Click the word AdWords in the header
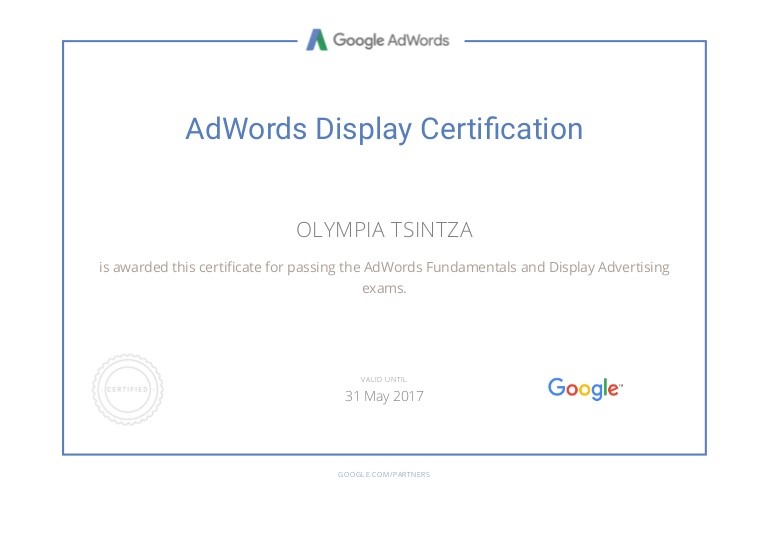The width and height of the screenshot is (768, 544). (419, 40)
